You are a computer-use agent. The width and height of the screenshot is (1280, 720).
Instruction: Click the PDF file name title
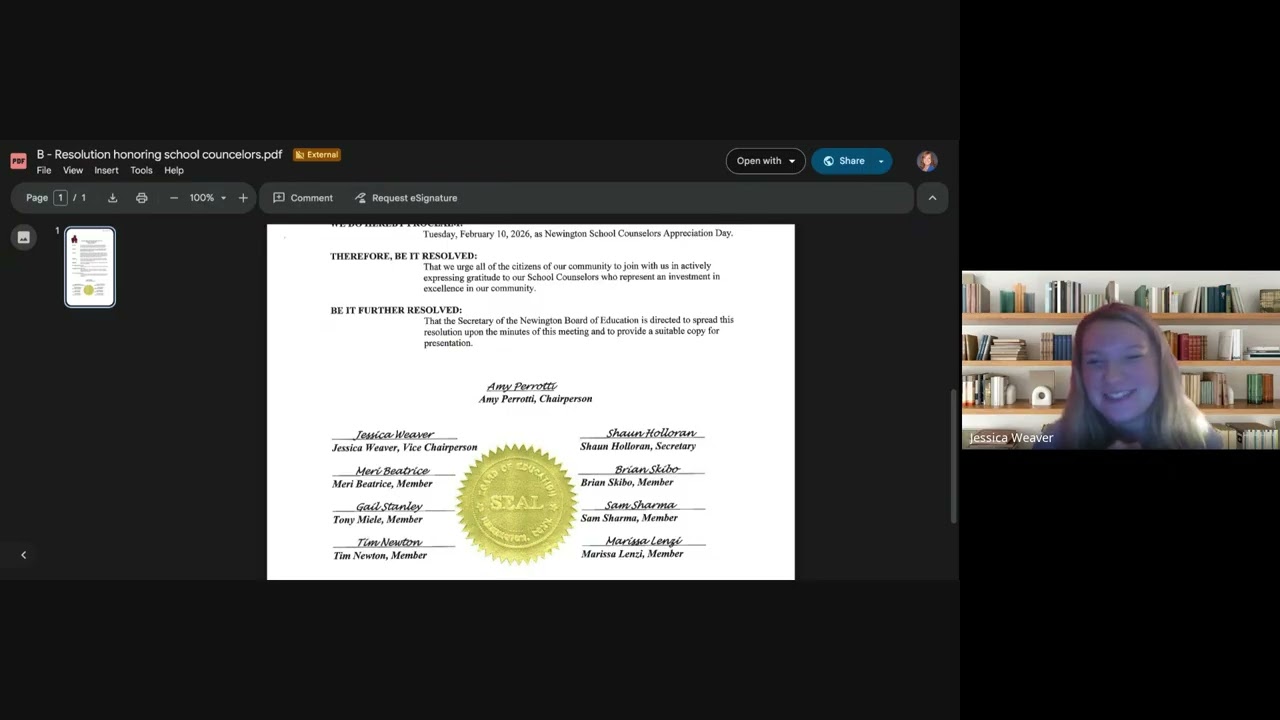coord(160,155)
